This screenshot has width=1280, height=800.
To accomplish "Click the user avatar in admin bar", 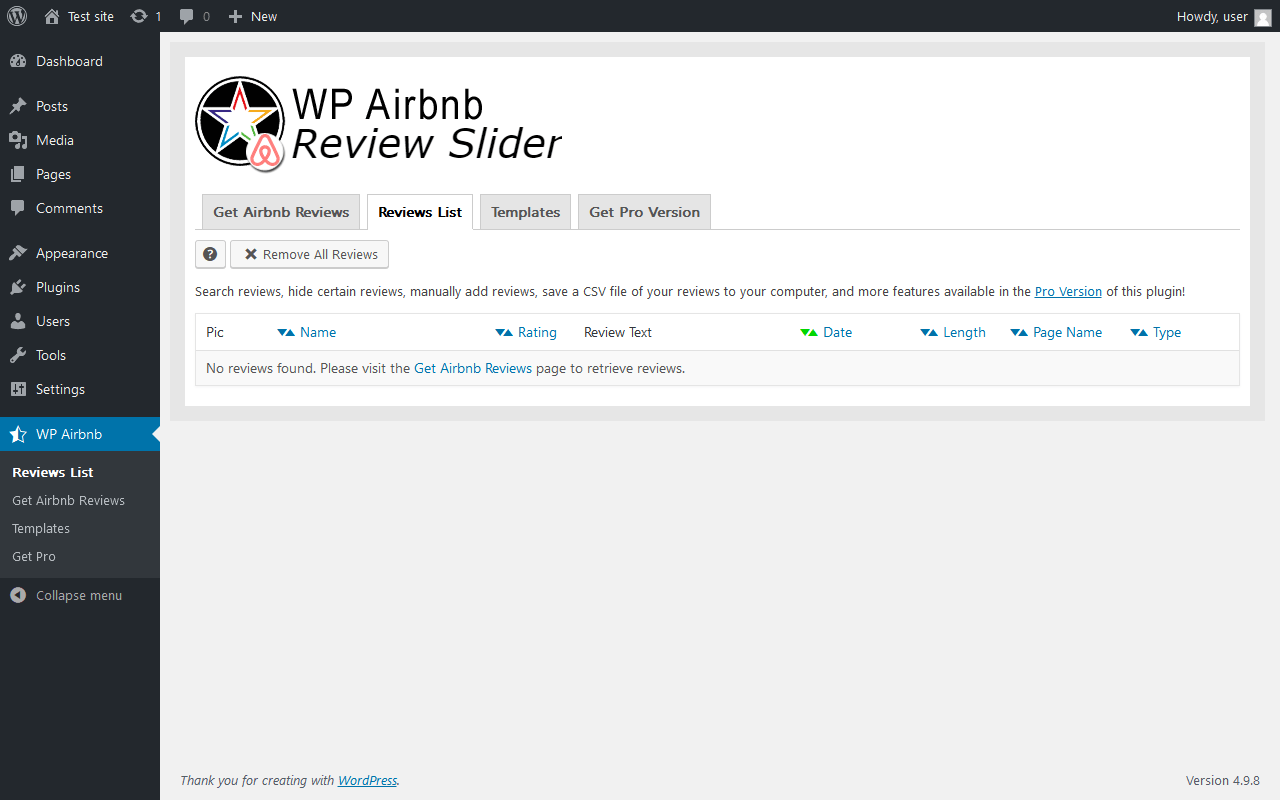I will 1263,16.
